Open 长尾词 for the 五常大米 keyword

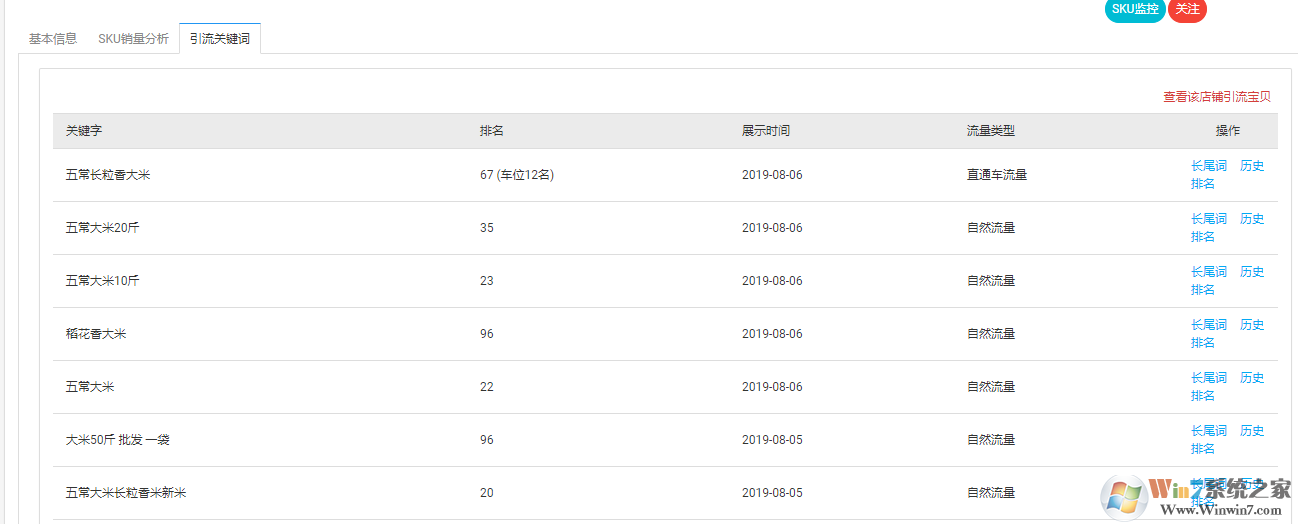(x=1208, y=378)
